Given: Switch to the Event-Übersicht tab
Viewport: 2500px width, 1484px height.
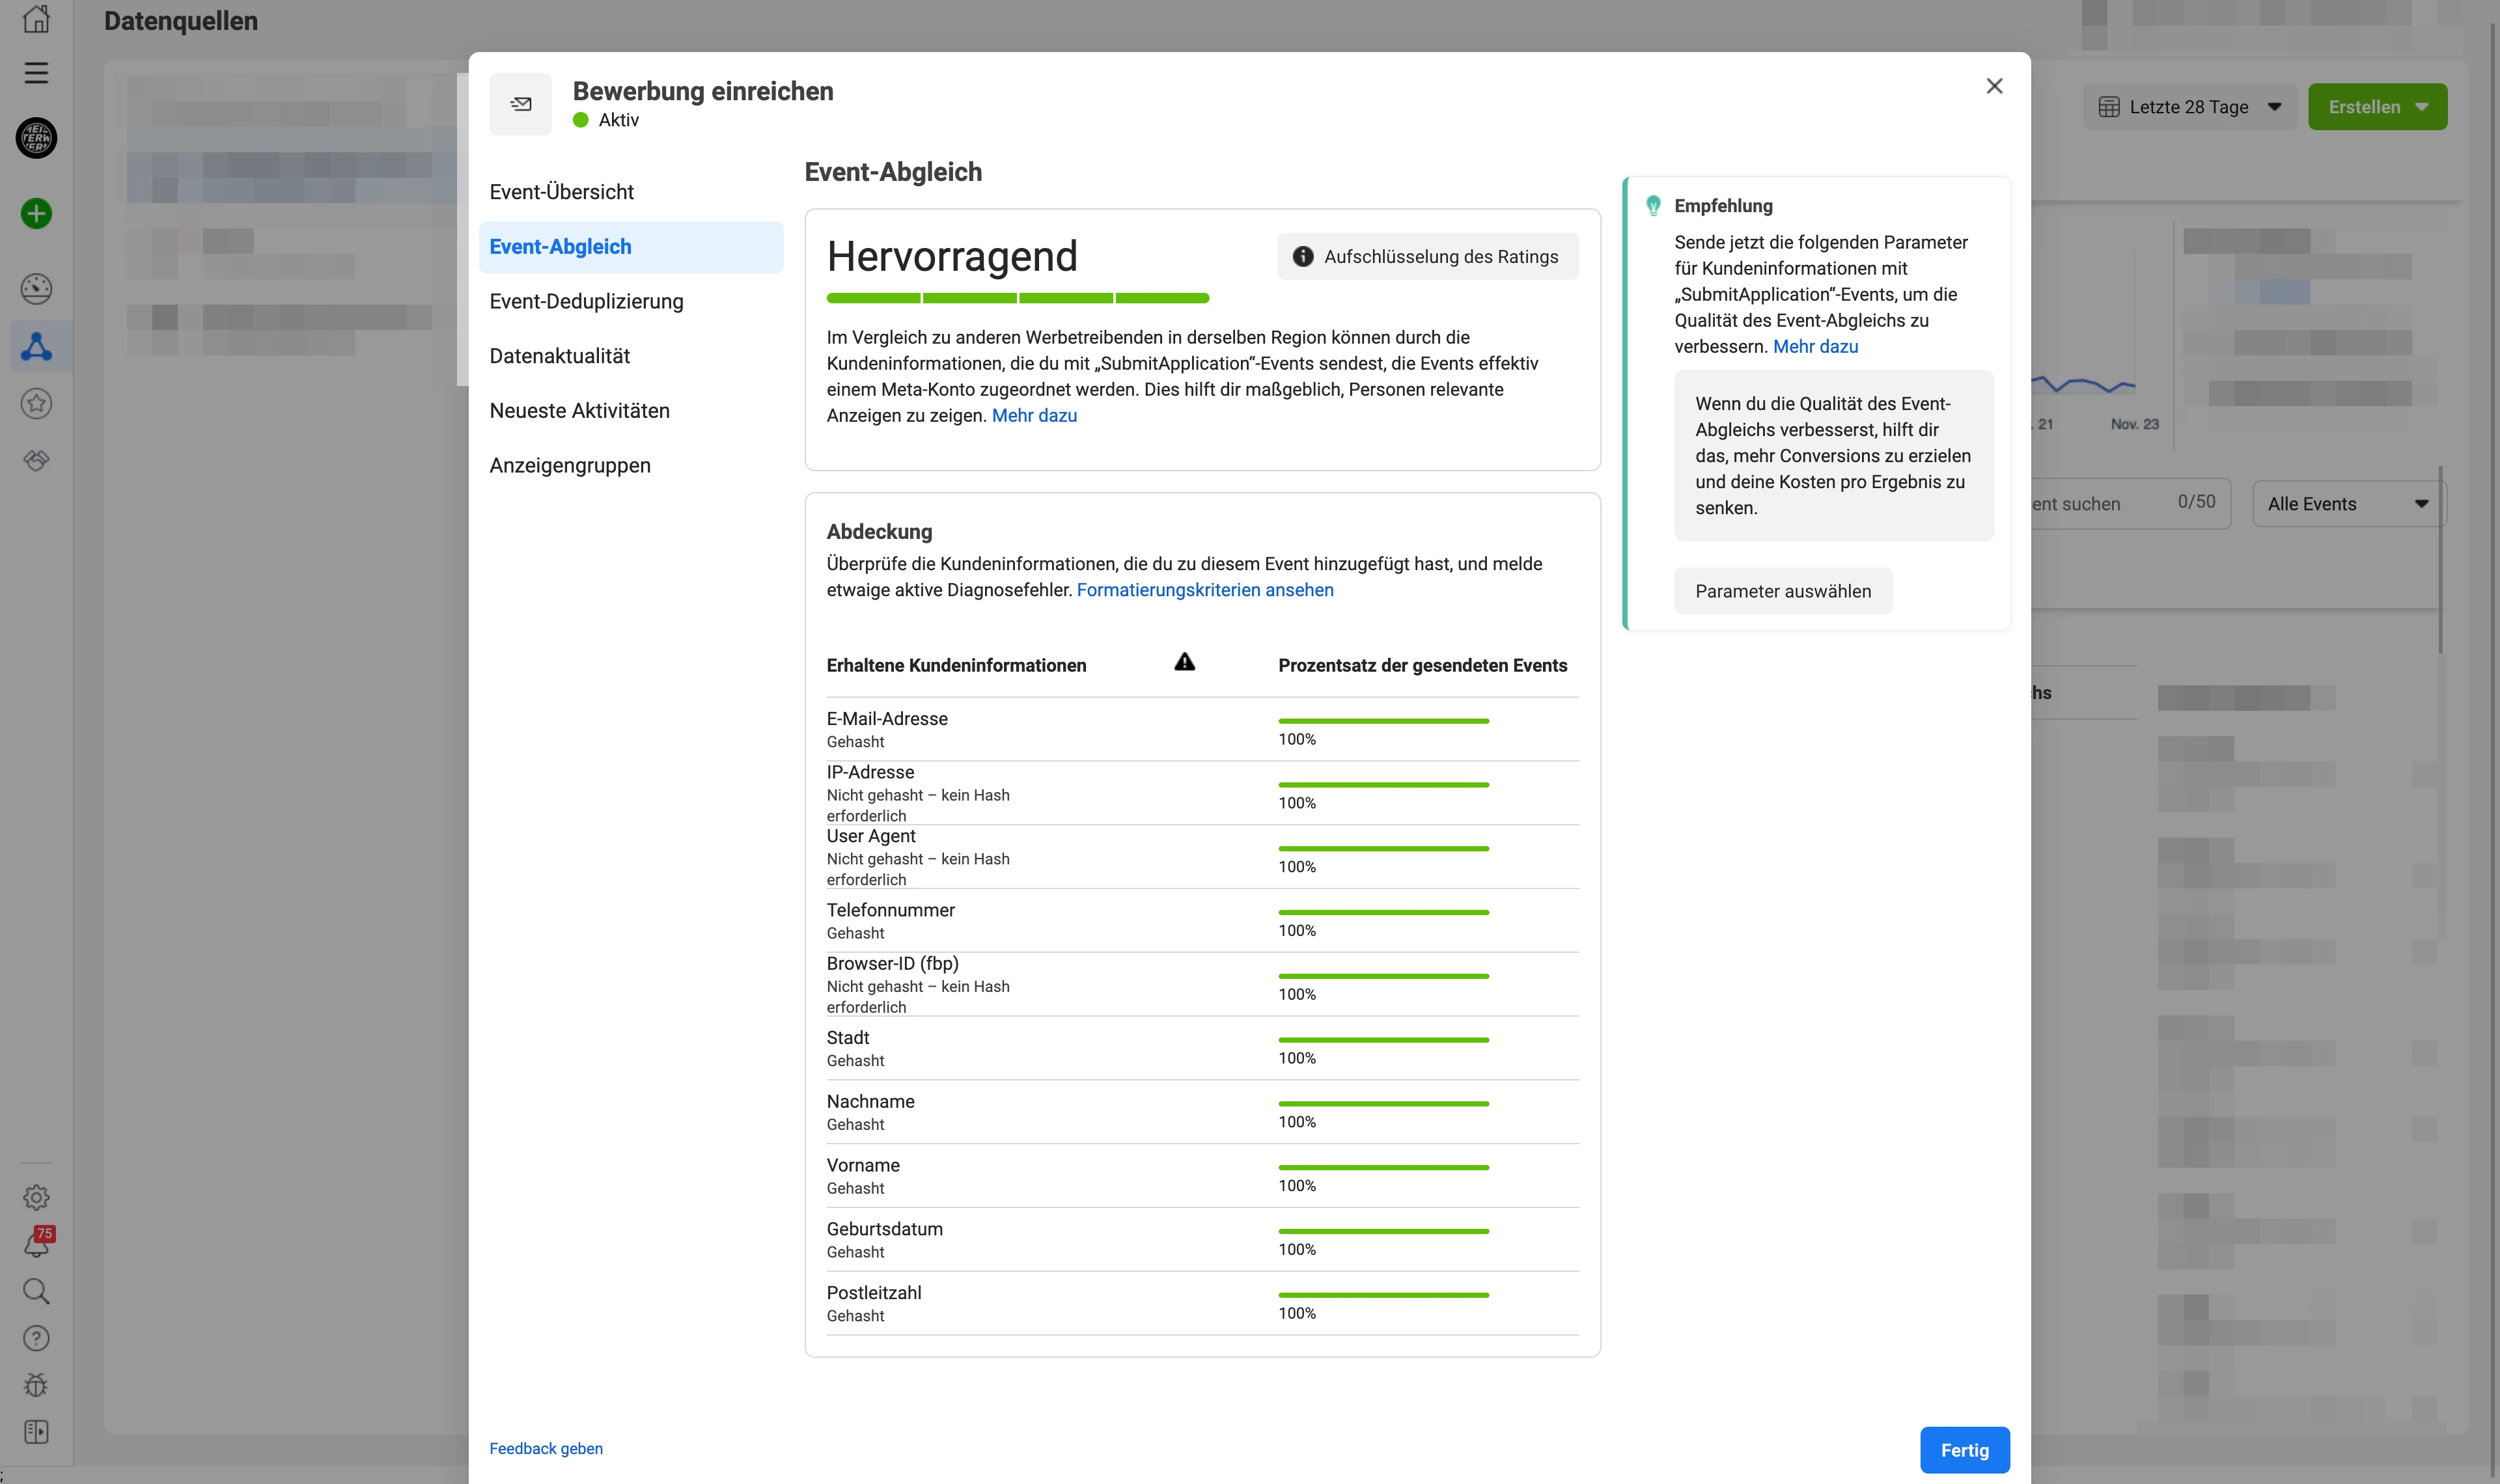Looking at the screenshot, I should [x=561, y=191].
